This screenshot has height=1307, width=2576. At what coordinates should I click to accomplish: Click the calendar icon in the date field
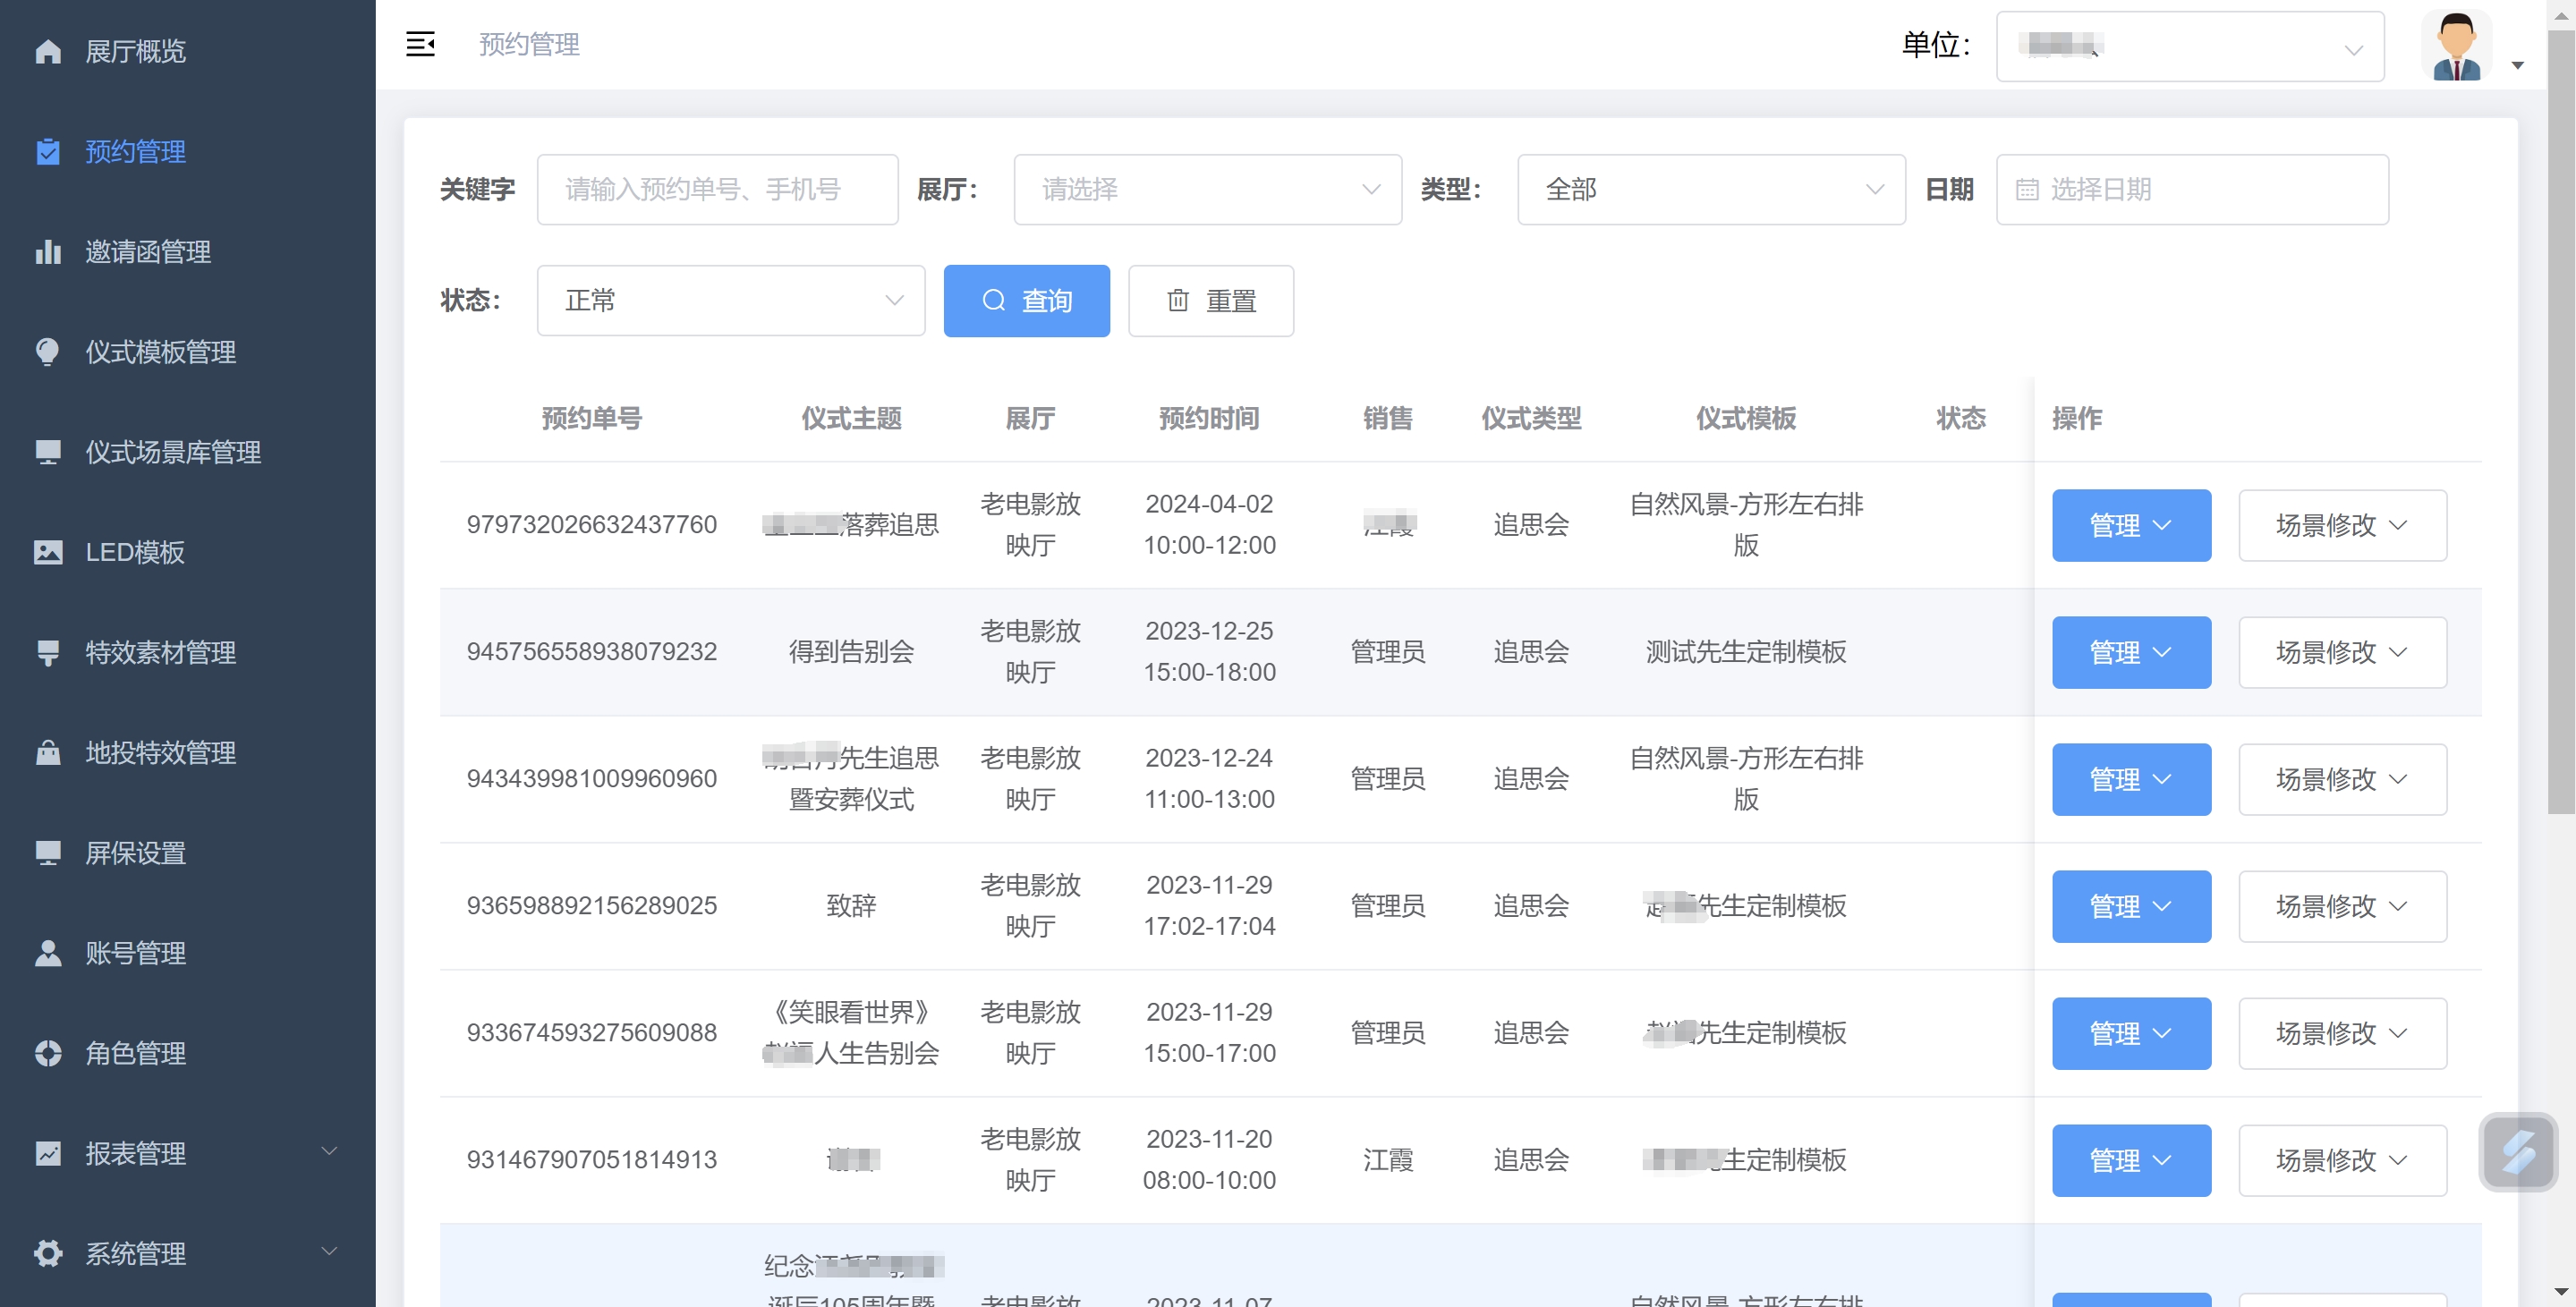[x=2027, y=189]
